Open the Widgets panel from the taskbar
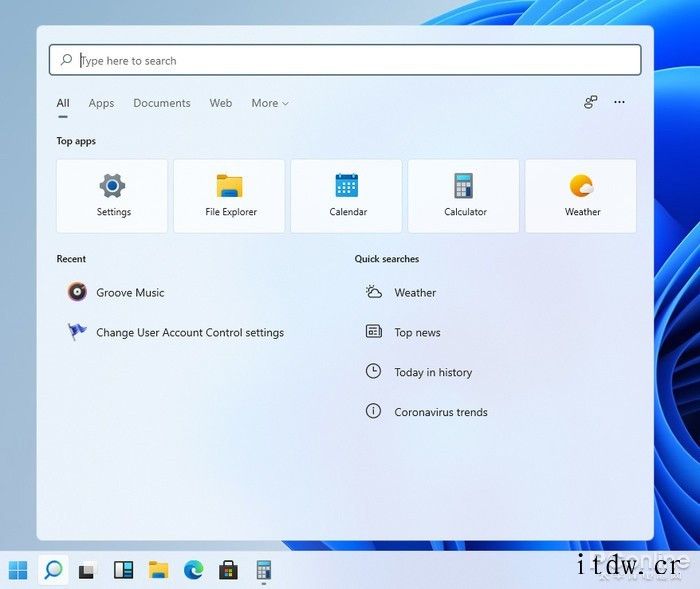700x589 pixels. click(x=123, y=570)
